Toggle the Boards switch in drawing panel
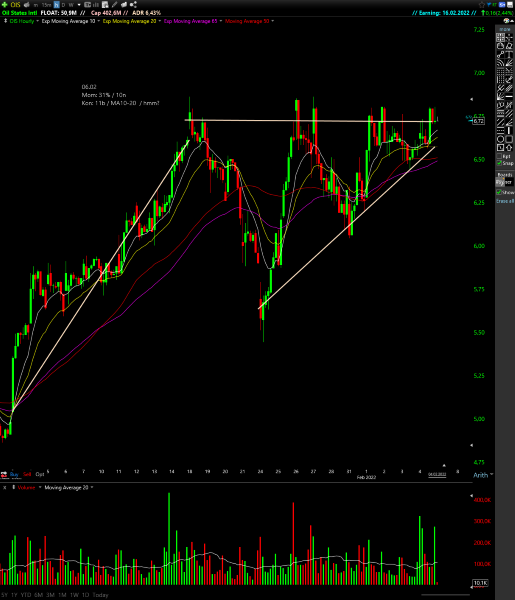515x600 pixels. tap(505, 182)
